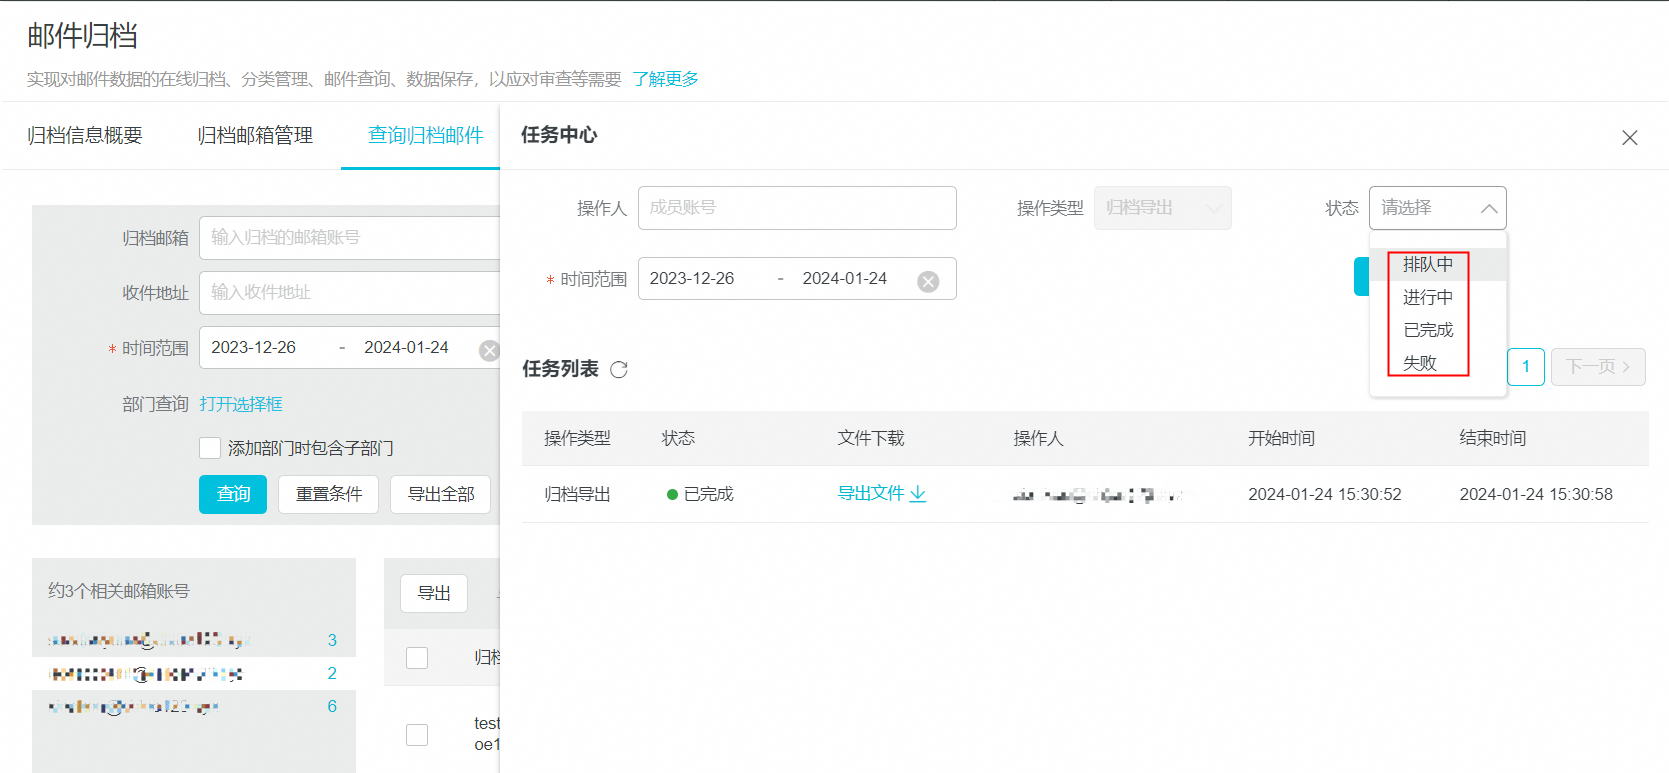The width and height of the screenshot is (1669, 773).
Task: Click 导出全部 to export all
Action: (x=441, y=494)
